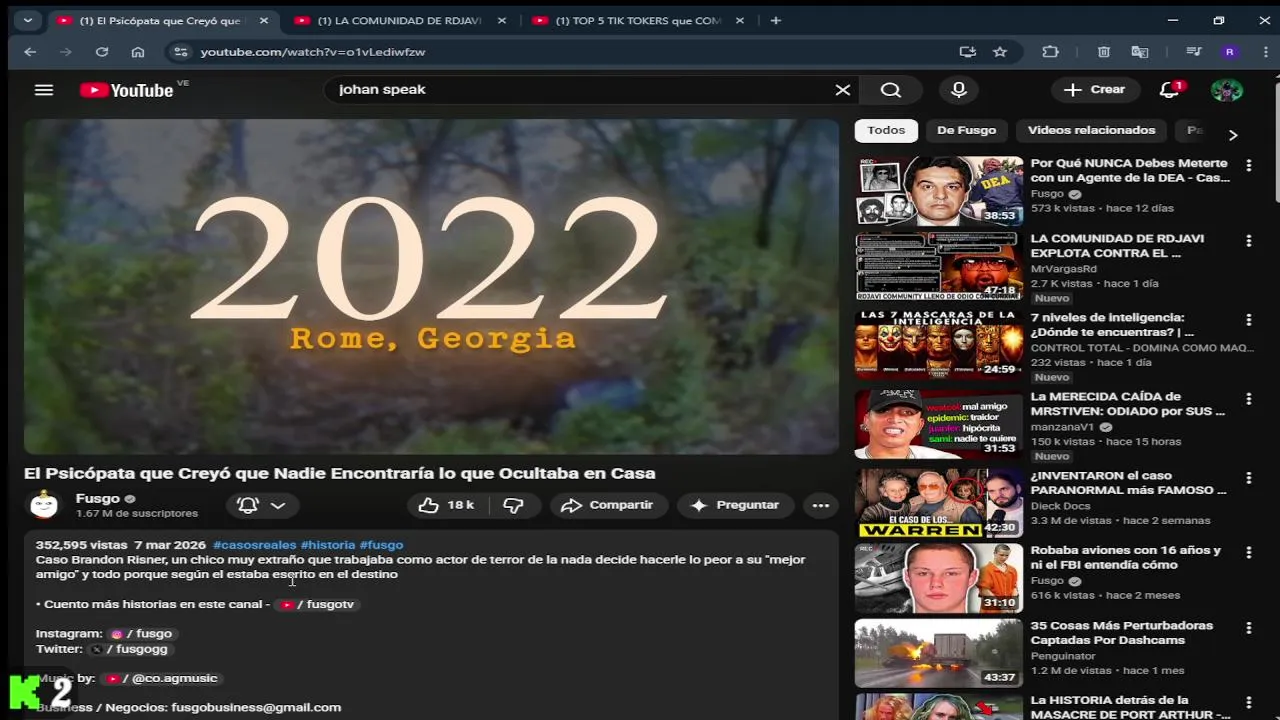Open the browser profile R icon
1280x720 pixels.
[1230, 51]
